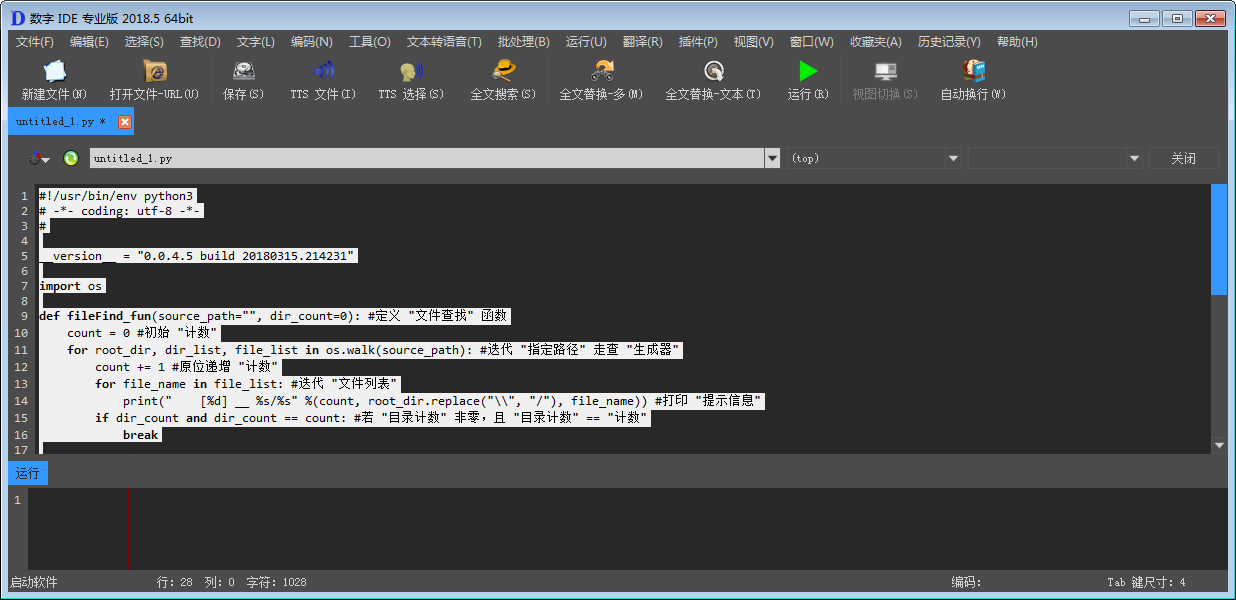Screen dimensions: 1236x600
Task: Expand the filename combo box arrow
Action: [x=772, y=157]
